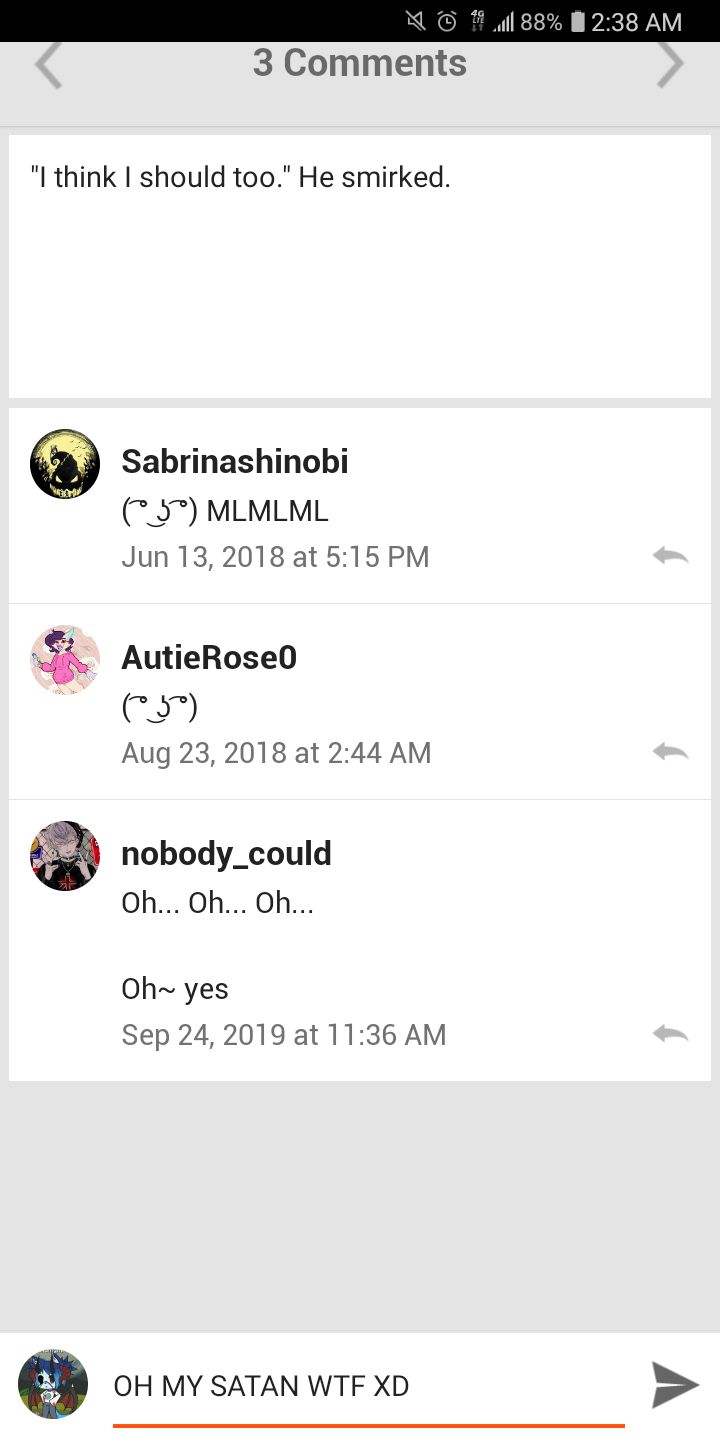Reply to nobody_could's comment
720x1440 pixels.
pos(670,1034)
